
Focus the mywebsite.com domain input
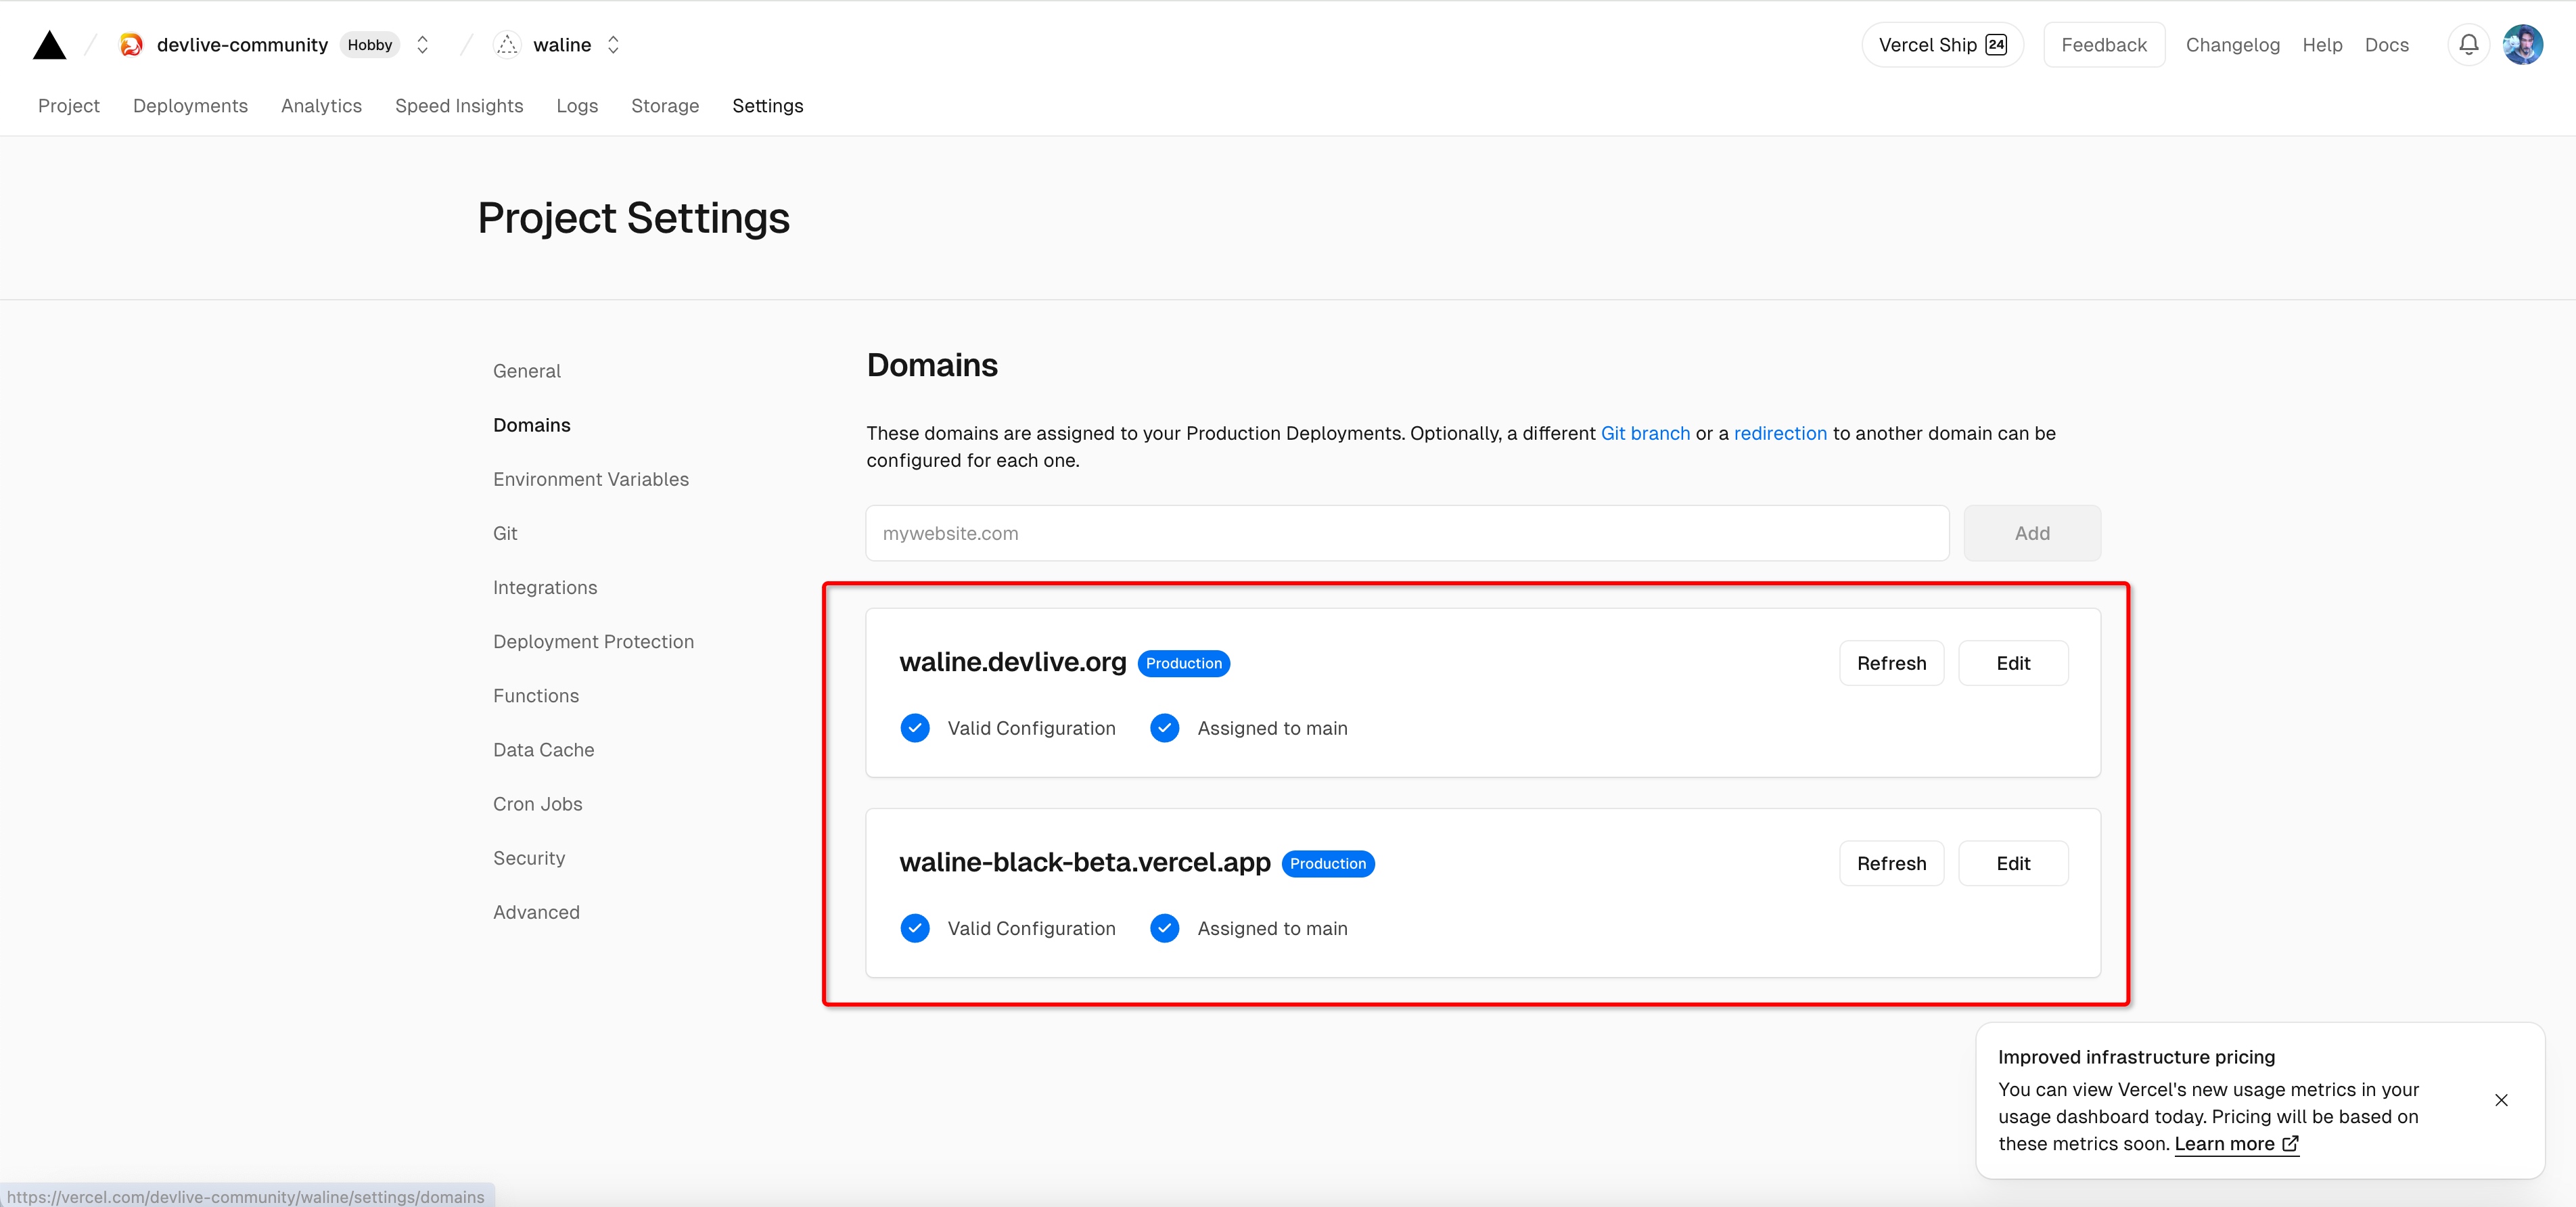1406,533
